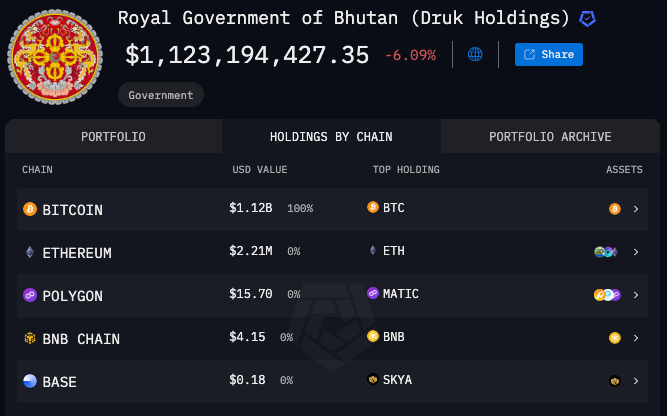Image resolution: width=667 pixels, height=416 pixels.
Task: Switch to the Portfolio tab
Action: [x=113, y=137]
